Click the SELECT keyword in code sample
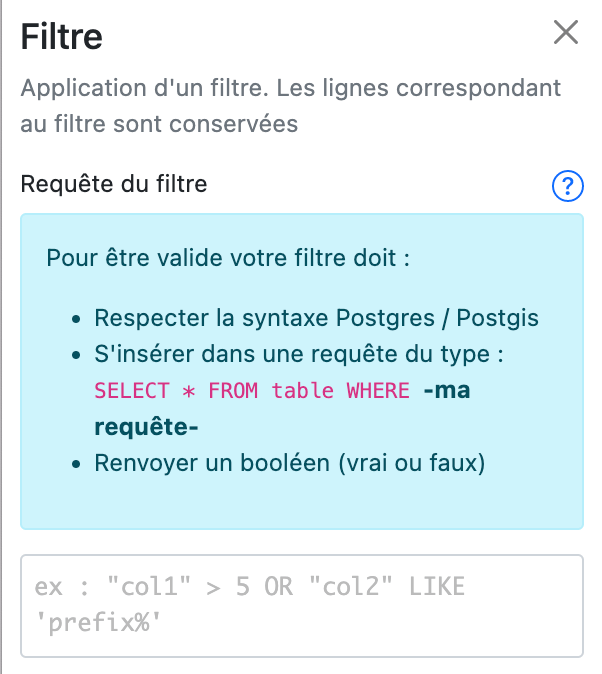The image size is (602, 674). click(x=127, y=390)
